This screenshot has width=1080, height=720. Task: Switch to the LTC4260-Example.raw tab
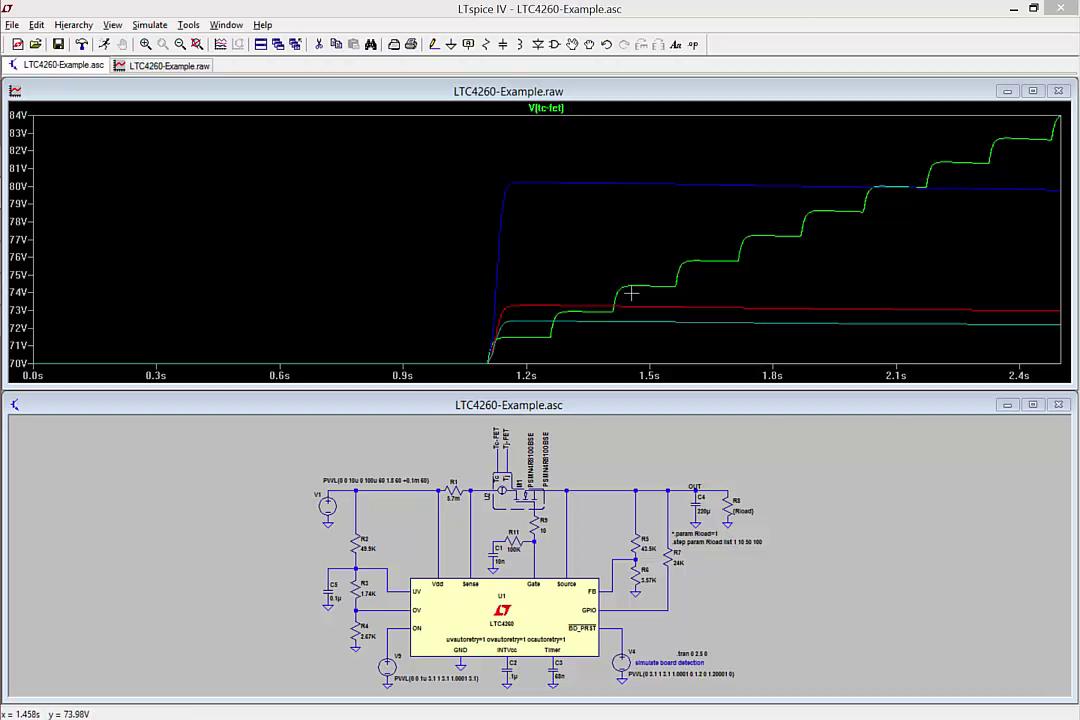162,65
